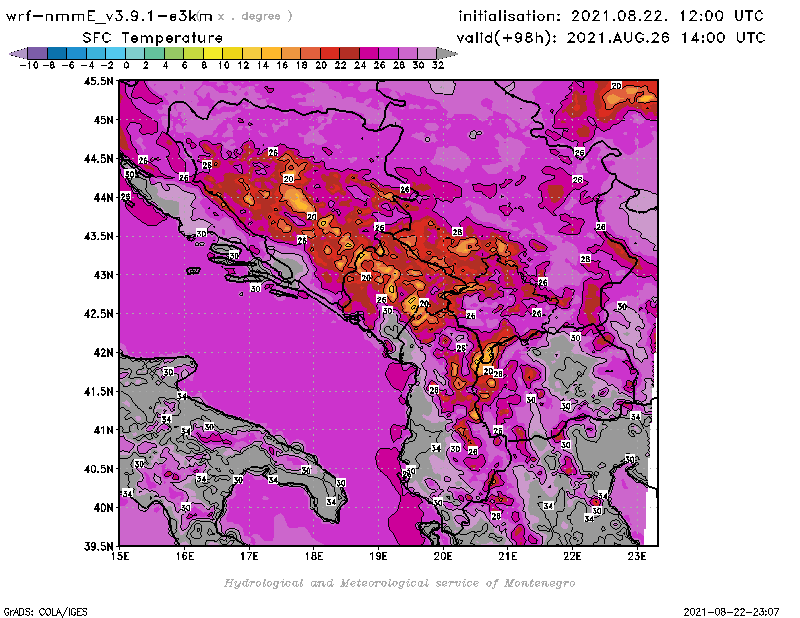The width and height of the screenshot is (800, 618).
Task: Click the Hydrological and Meteorological service of Montenegro caption
Action: (399, 583)
